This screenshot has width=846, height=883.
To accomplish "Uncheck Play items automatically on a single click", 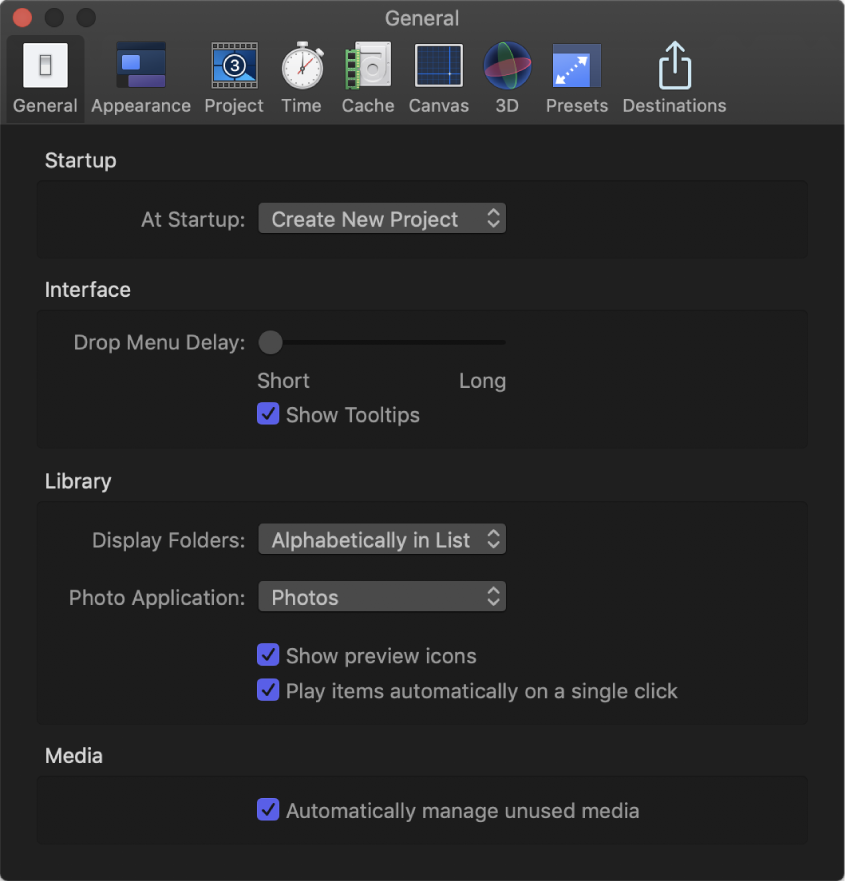I will pos(268,691).
